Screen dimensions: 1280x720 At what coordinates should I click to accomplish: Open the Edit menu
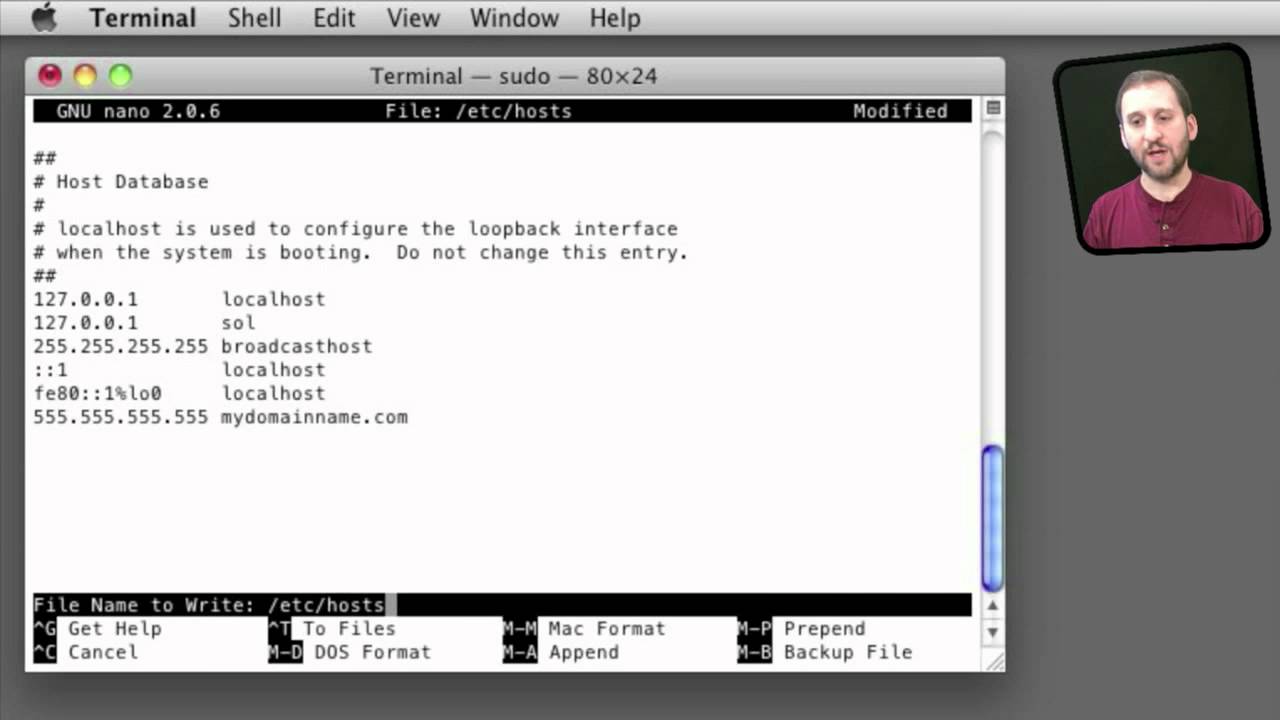(x=334, y=18)
